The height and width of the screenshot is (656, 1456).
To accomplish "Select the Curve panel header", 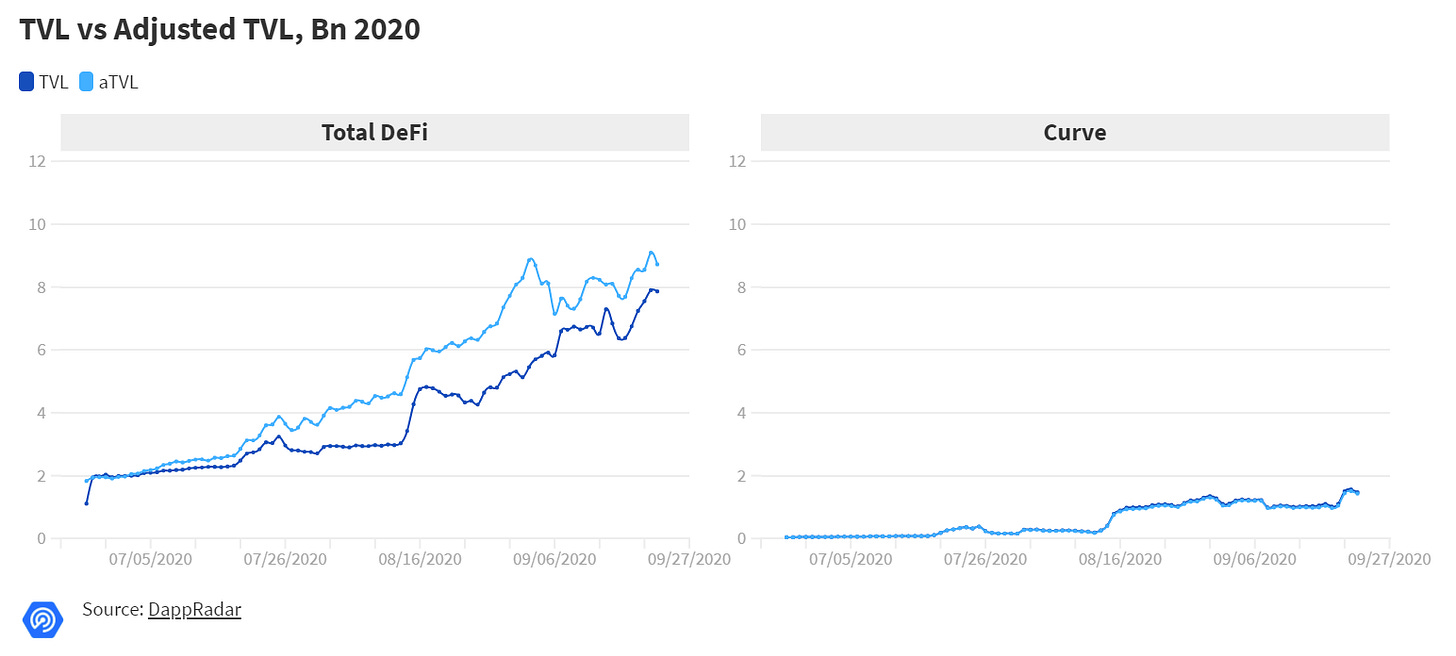I will 1075,132.
